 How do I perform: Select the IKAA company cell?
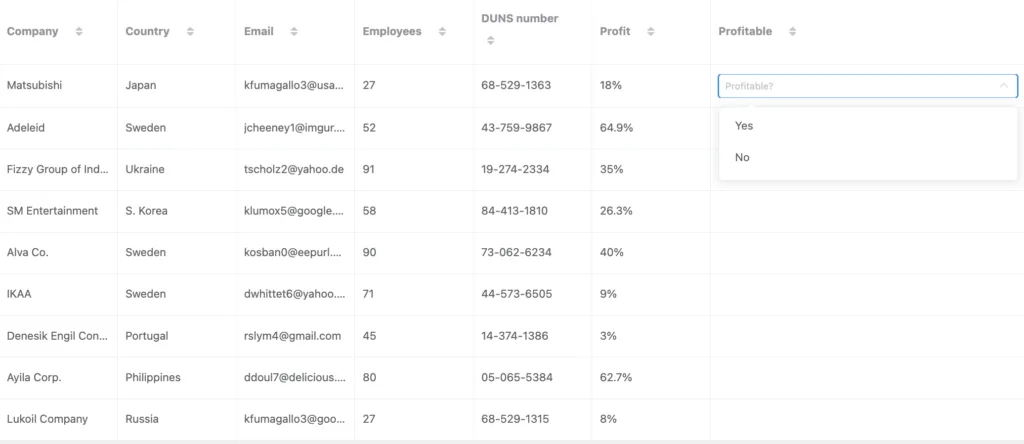[59, 294]
